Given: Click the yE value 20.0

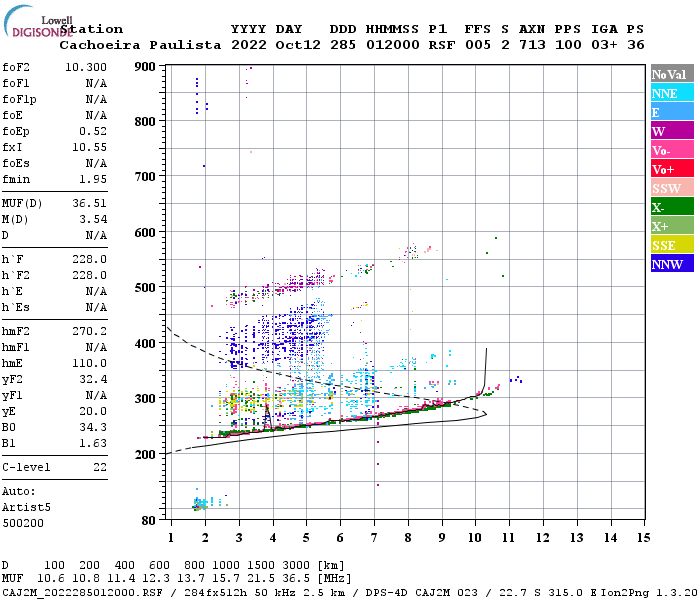Looking at the screenshot, I should coord(93,411).
